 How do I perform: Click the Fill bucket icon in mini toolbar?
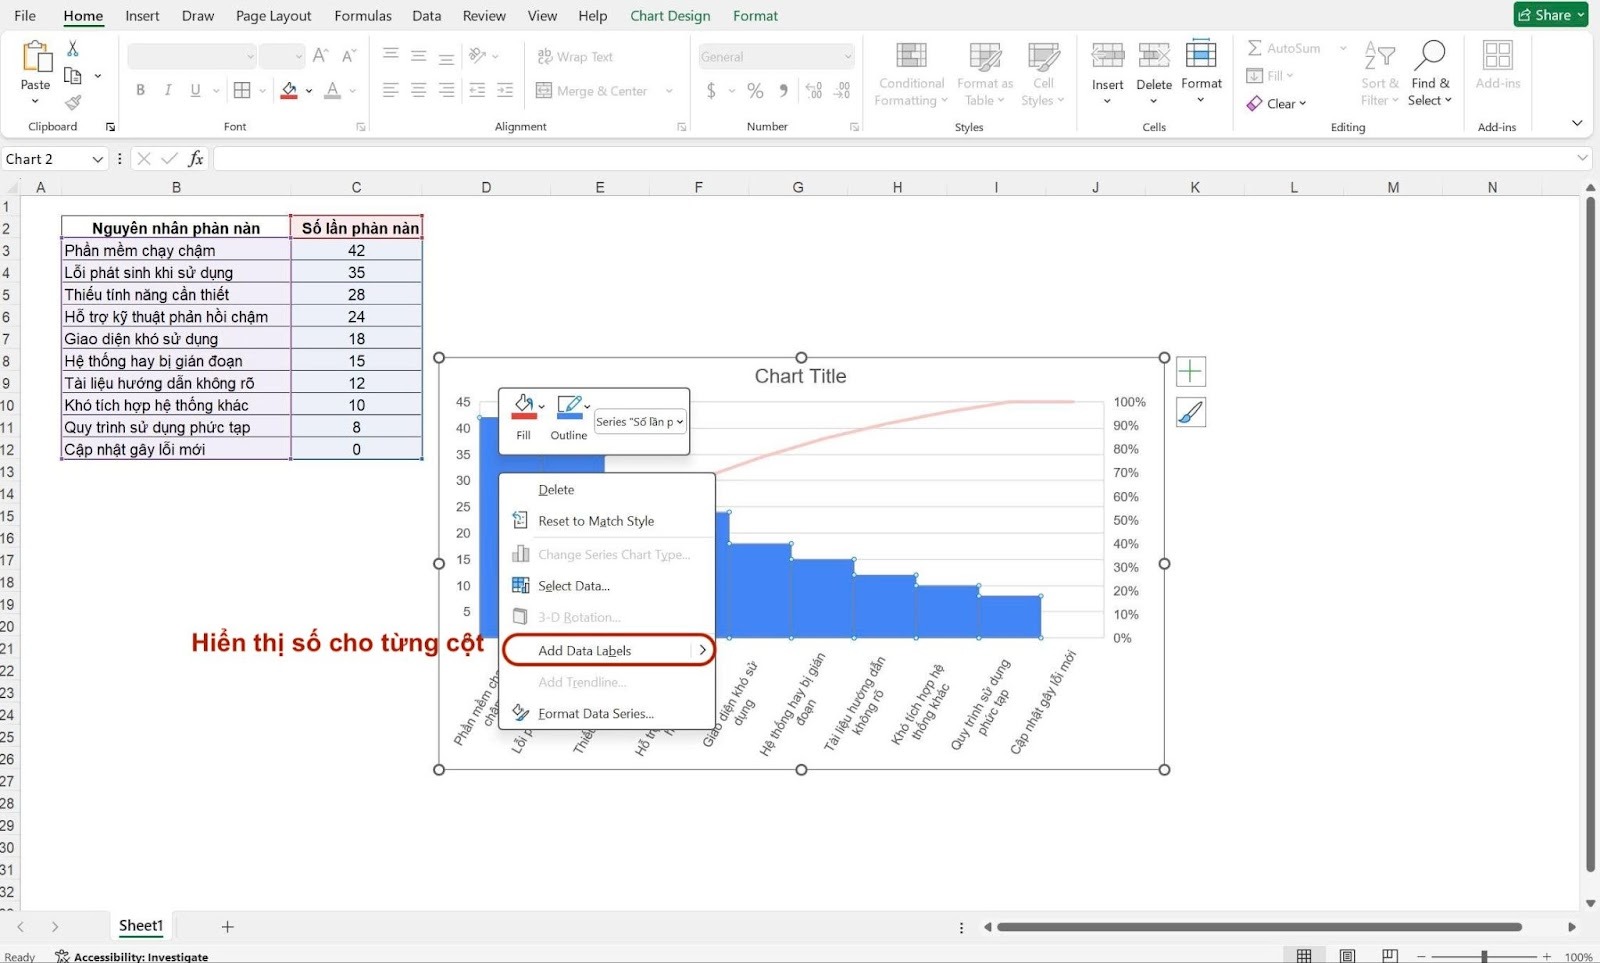click(x=523, y=406)
